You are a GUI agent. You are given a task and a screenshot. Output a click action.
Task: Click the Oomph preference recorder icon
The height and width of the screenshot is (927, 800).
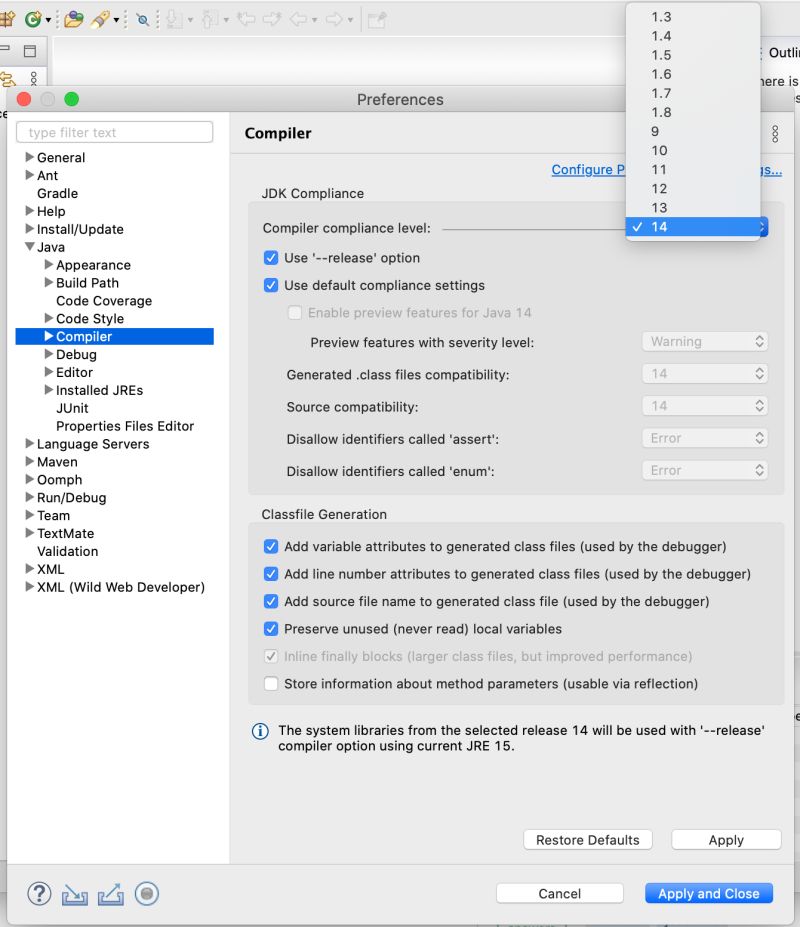(x=146, y=893)
